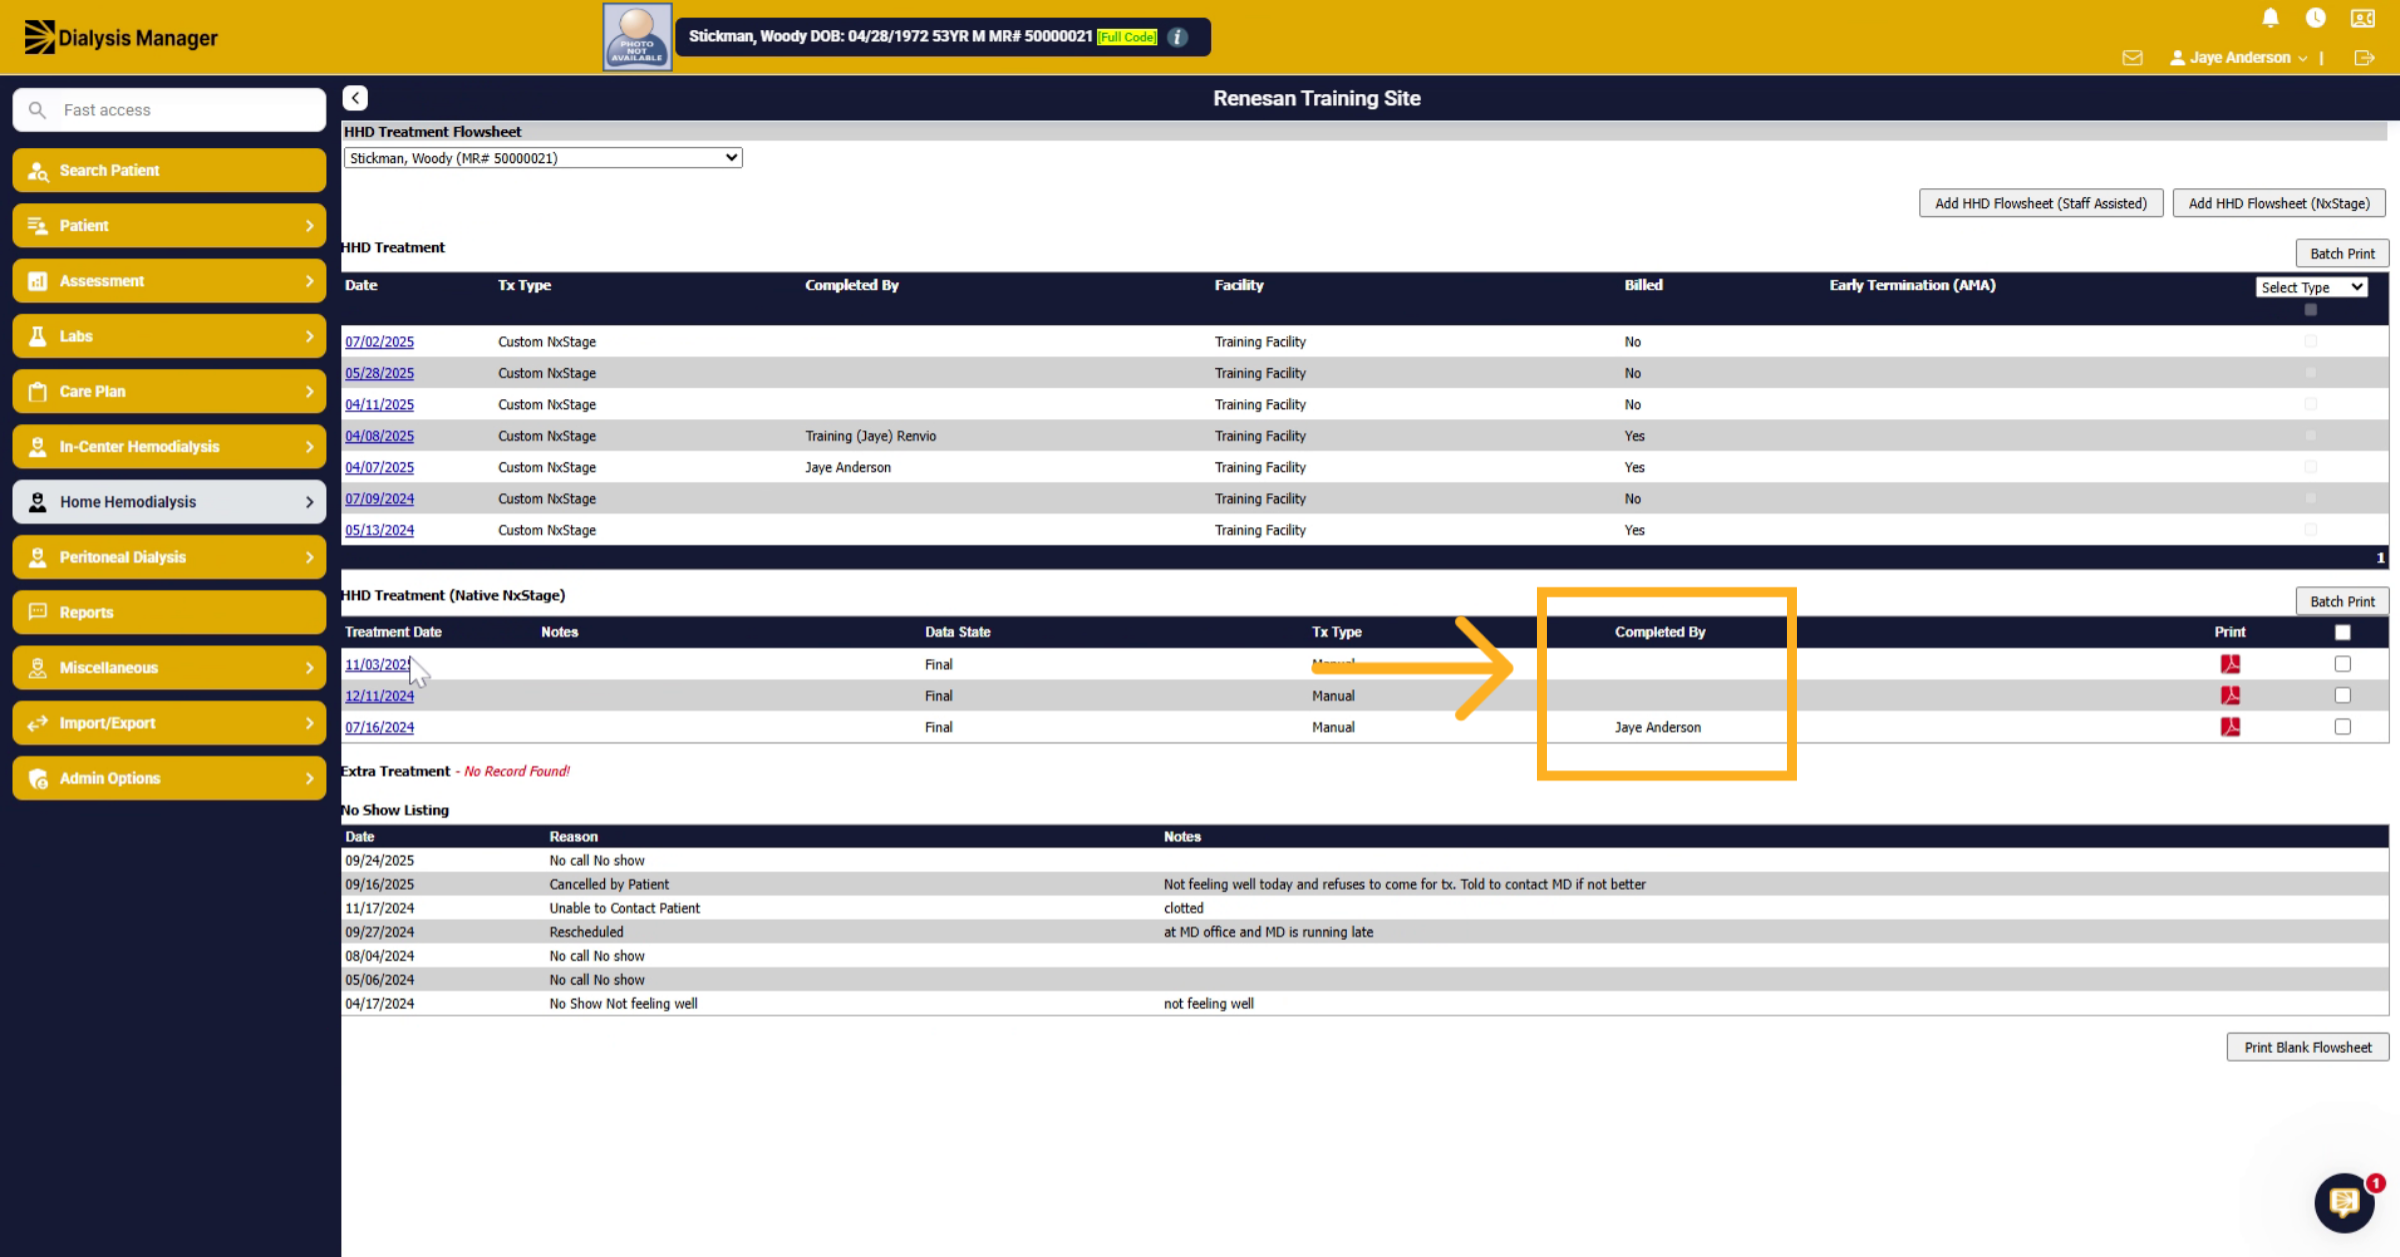2400x1257 pixels.
Task: Click the contact card icon in header
Action: pos(2362,18)
